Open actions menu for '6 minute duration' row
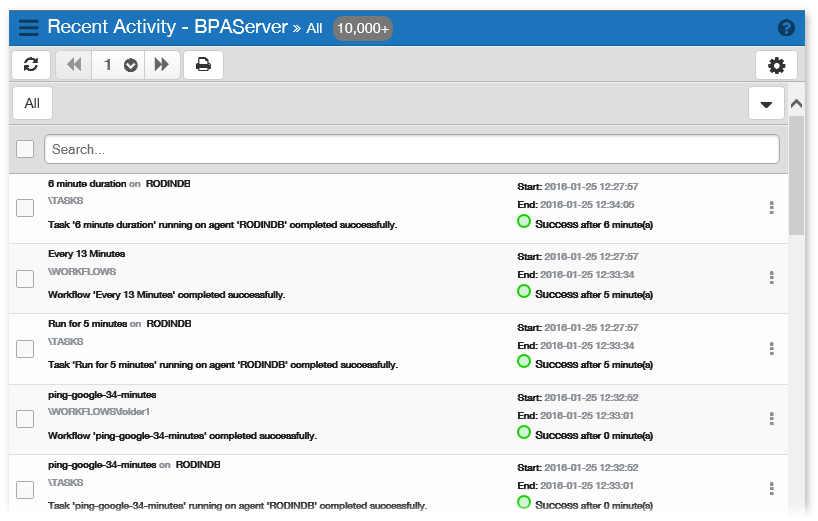The image size is (818, 521). coord(771,208)
